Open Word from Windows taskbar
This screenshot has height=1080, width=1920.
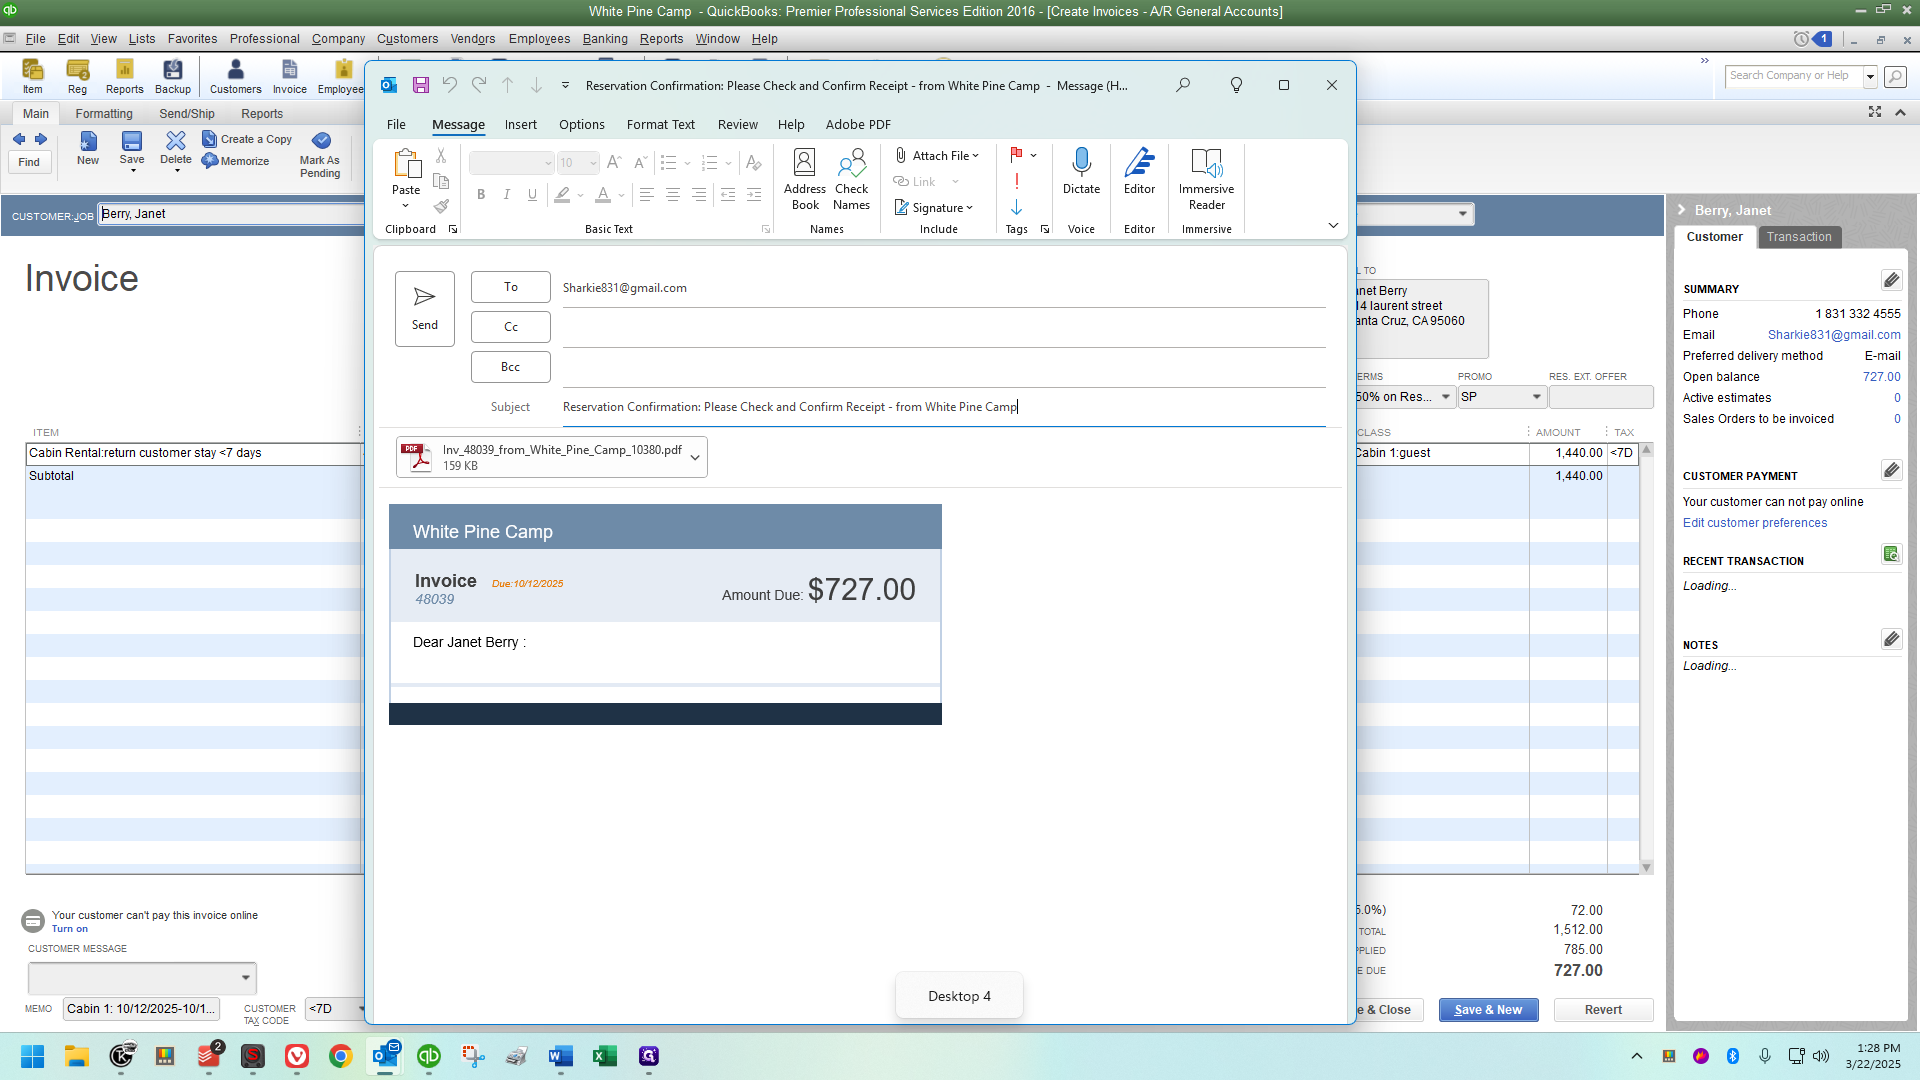tap(560, 1056)
